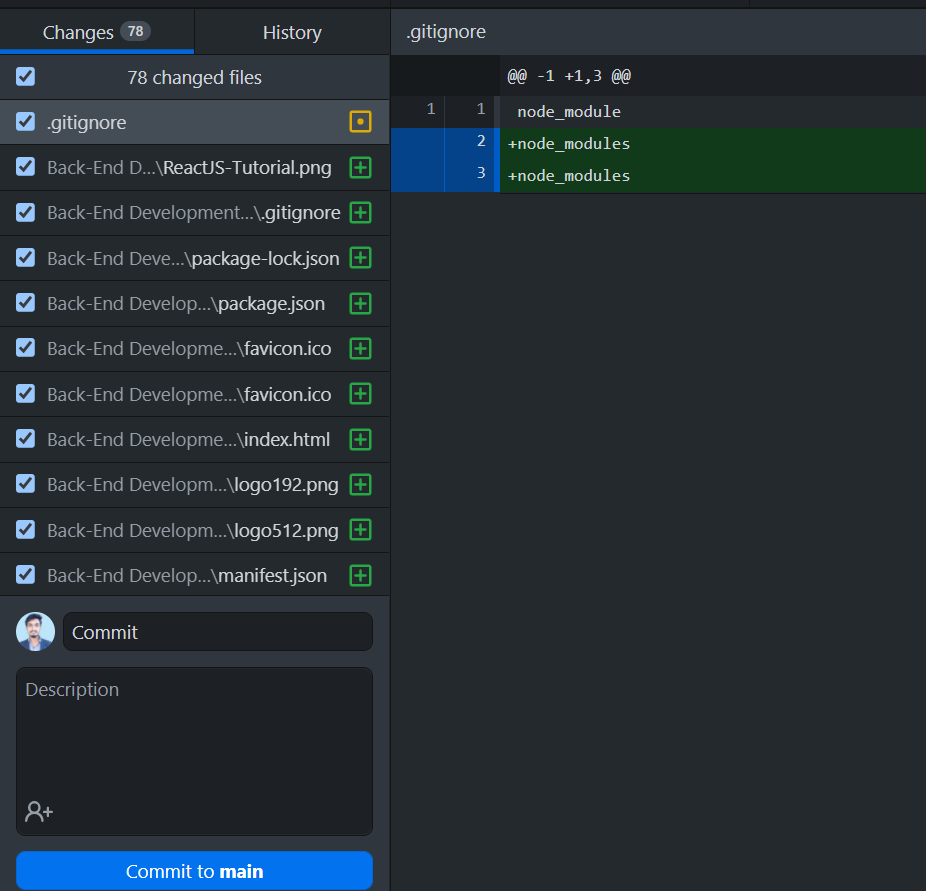Switch to the Changes tab

pyautogui.click(x=97, y=32)
